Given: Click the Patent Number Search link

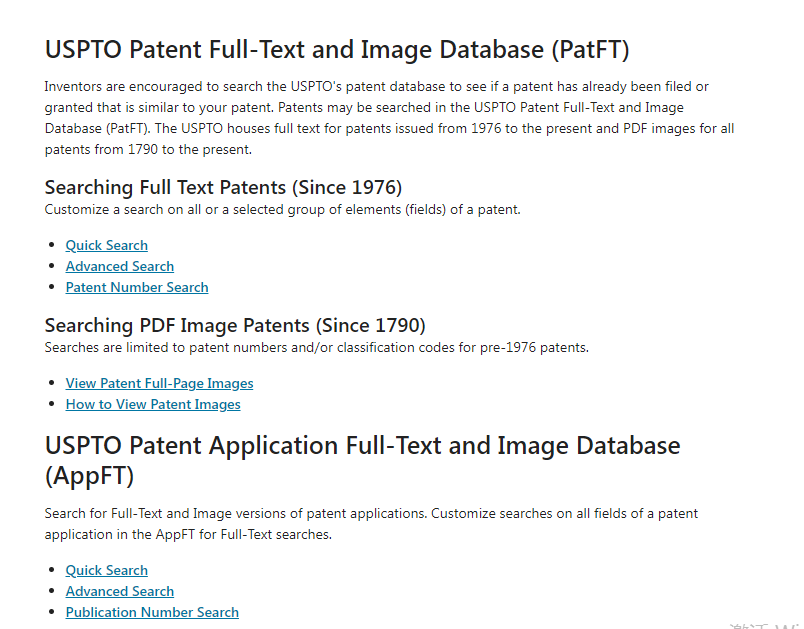Looking at the screenshot, I should pos(137,287).
